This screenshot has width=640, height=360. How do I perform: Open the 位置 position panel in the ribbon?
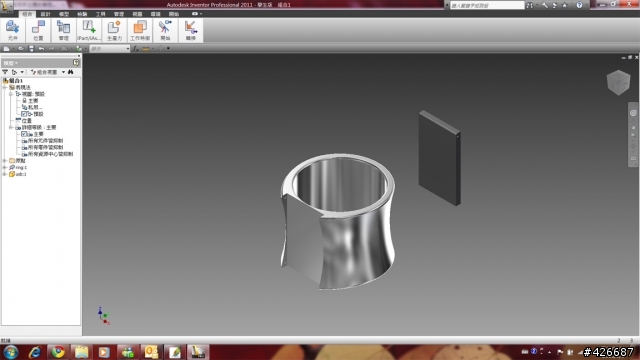coord(38,30)
